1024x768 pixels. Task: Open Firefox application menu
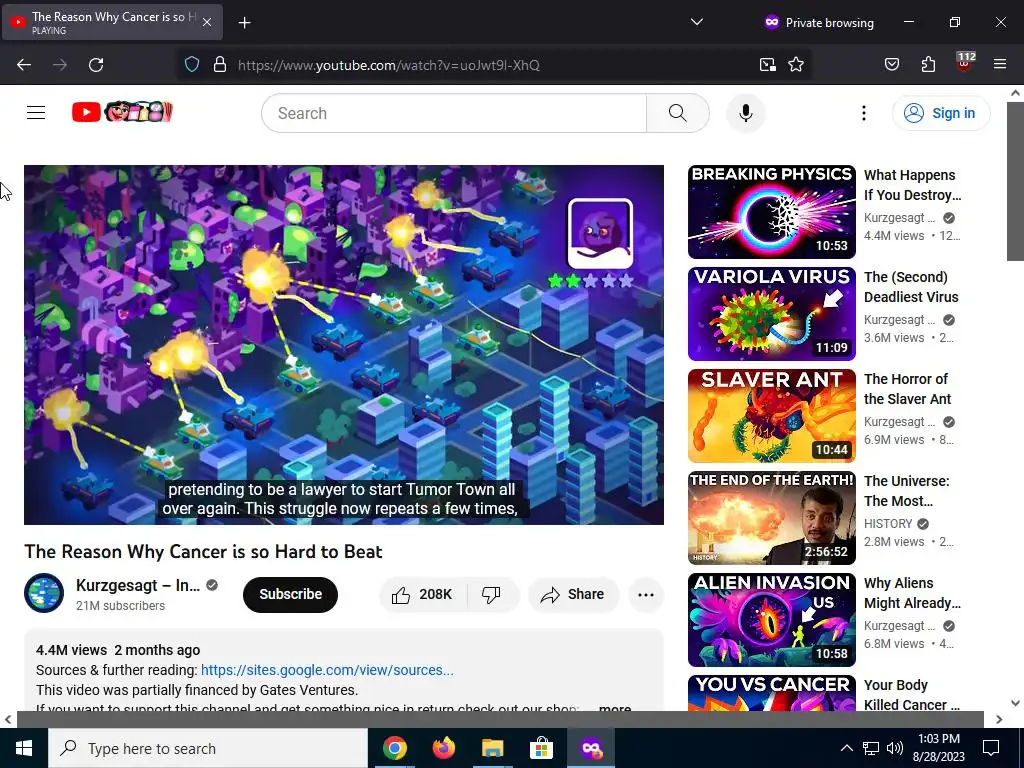1000,65
